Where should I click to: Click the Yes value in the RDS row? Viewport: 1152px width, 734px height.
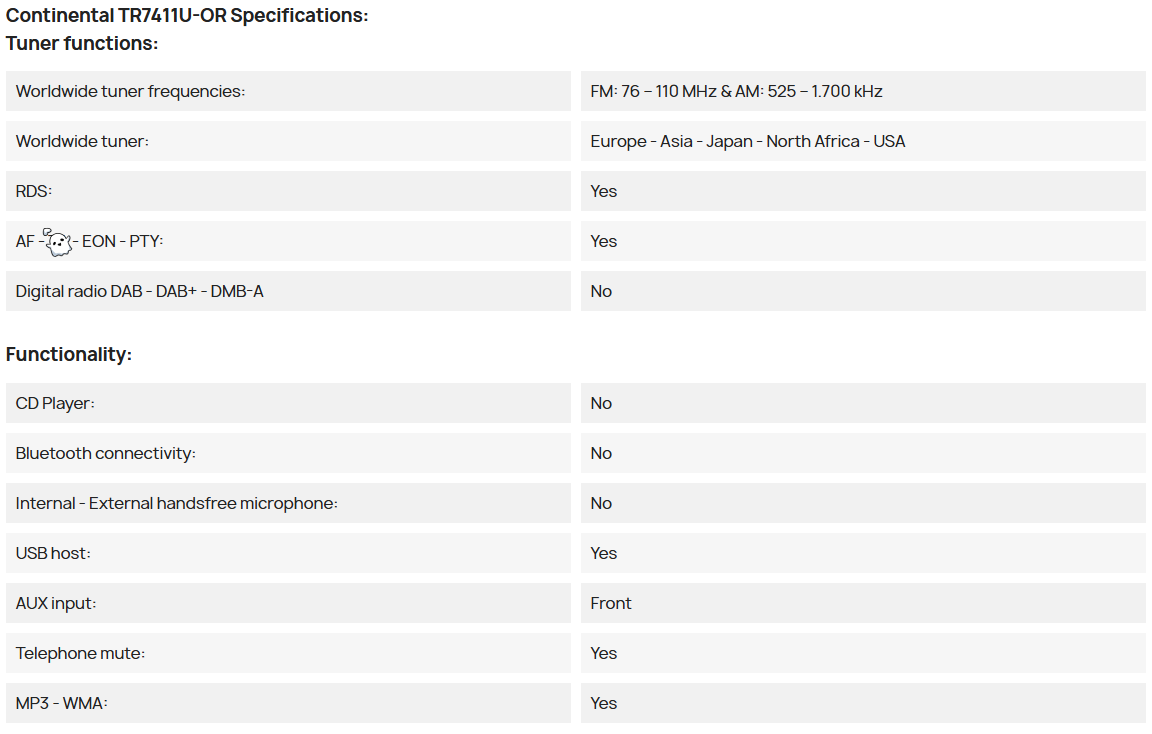coord(603,191)
